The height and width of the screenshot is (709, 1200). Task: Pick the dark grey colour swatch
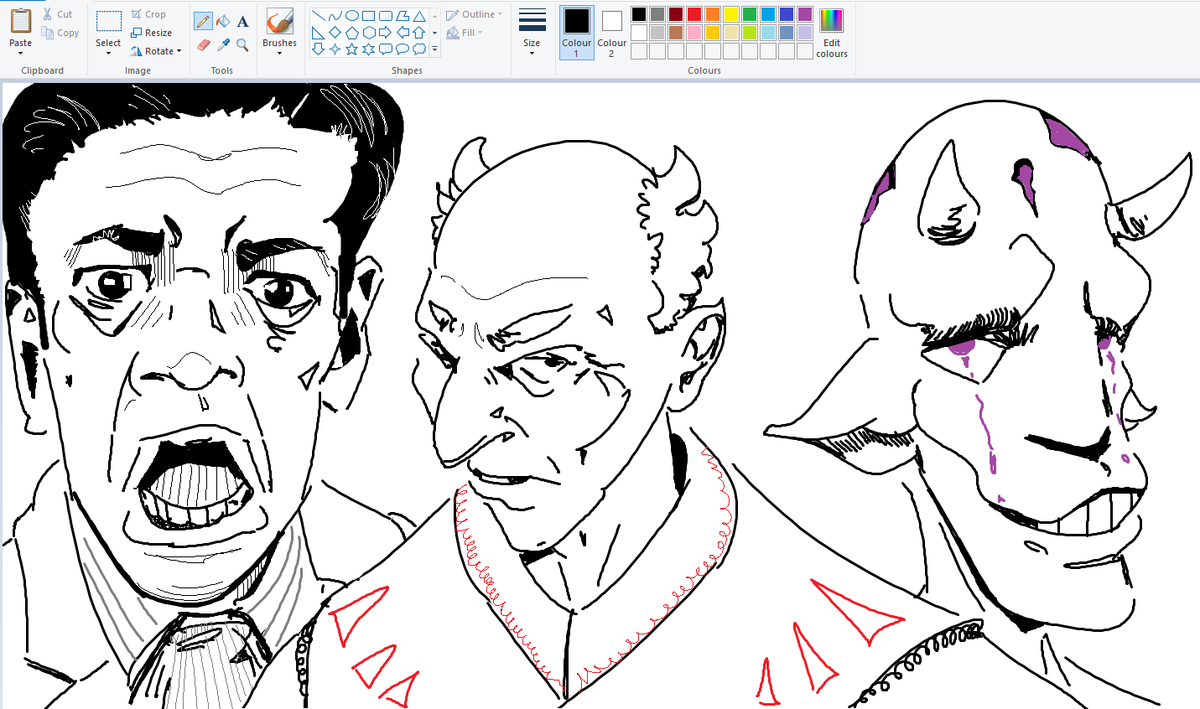point(657,14)
